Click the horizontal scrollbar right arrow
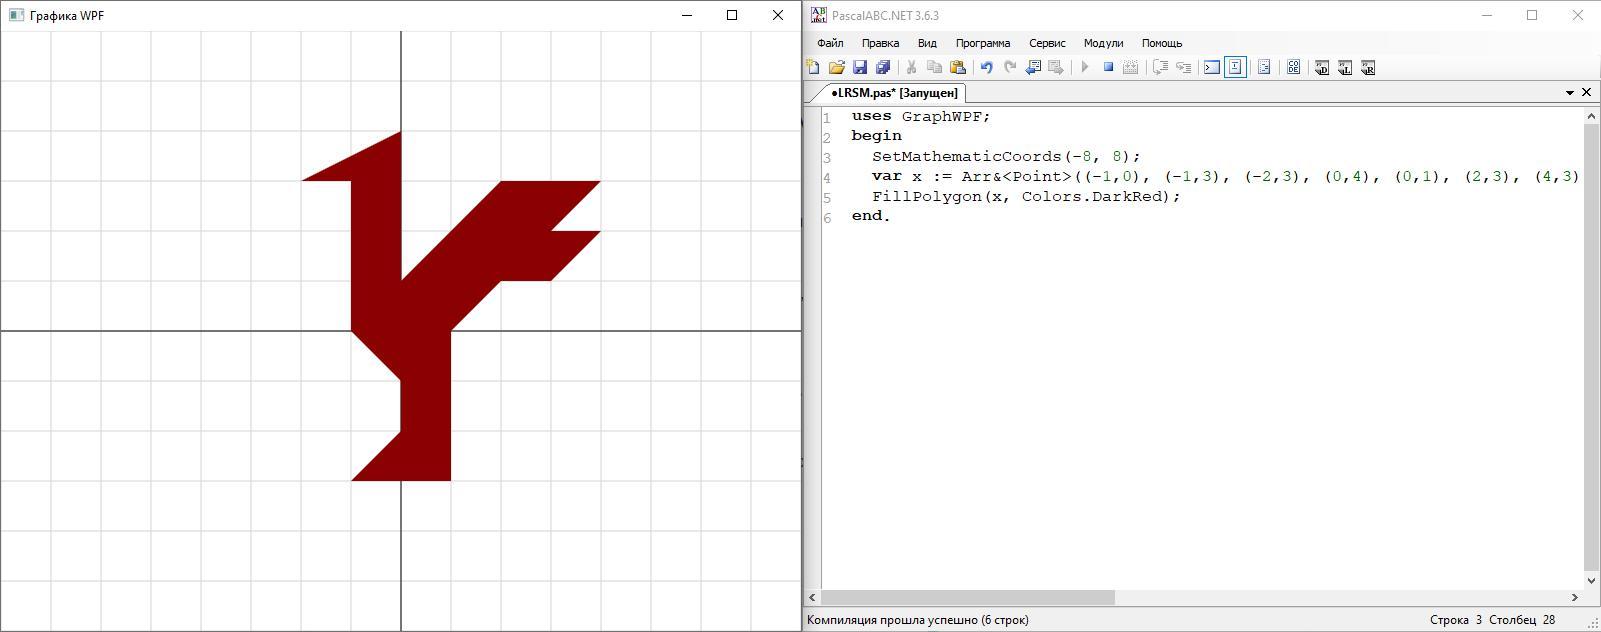This screenshot has height=632, width=1601. (1574, 597)
